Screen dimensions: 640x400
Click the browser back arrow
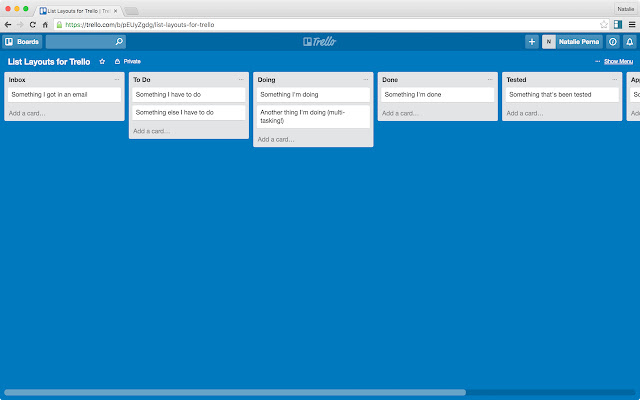(x=8, y=25)
